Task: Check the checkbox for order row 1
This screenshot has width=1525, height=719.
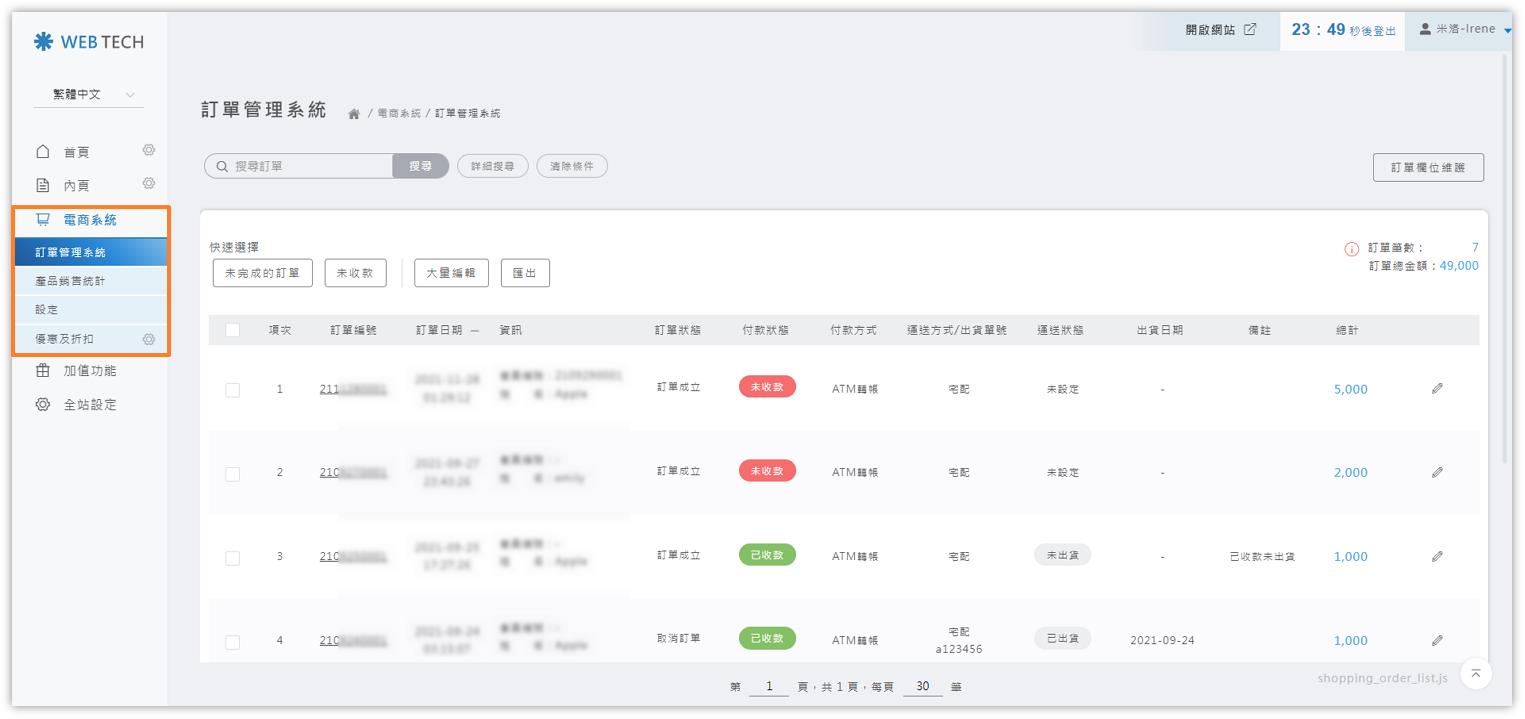Action: 233,390
